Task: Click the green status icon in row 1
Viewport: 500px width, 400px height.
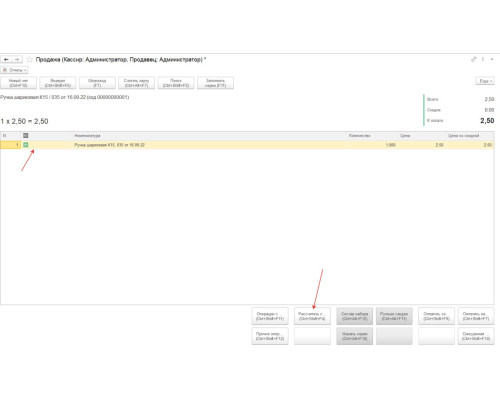Action: [x=26, y=145]
